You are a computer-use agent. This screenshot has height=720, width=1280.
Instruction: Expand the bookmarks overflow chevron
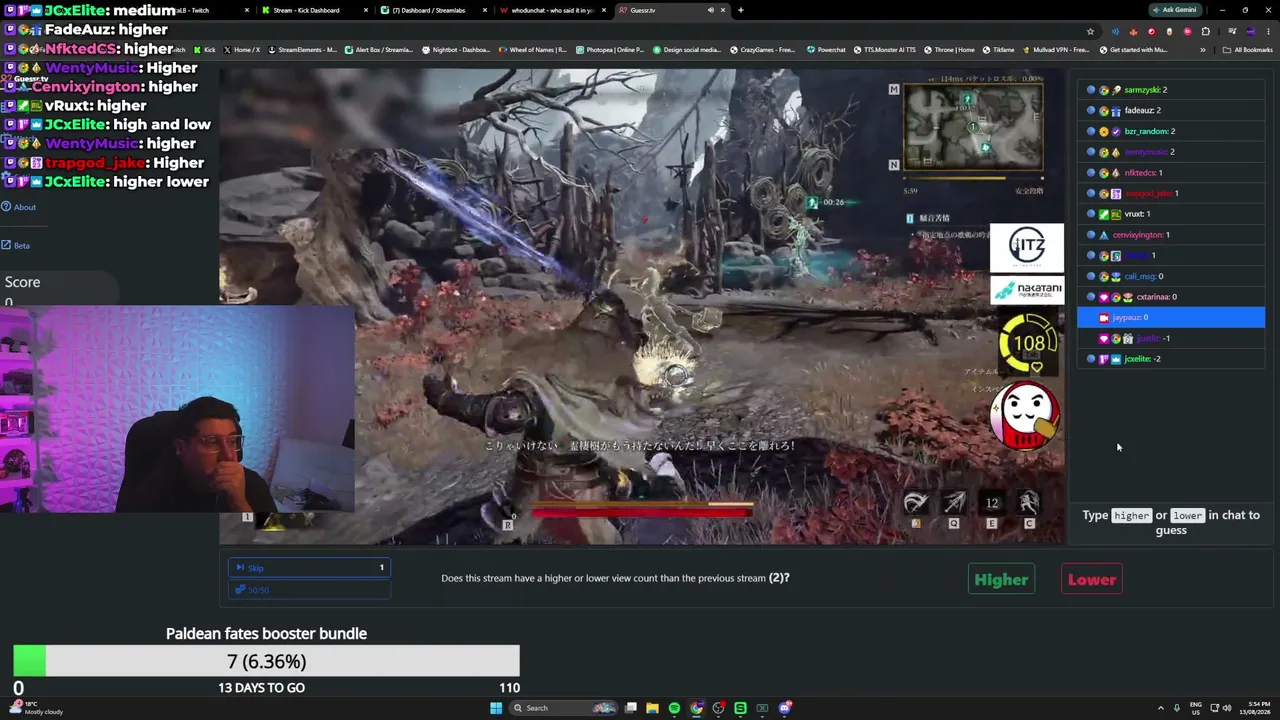[x=1203, y=50]
